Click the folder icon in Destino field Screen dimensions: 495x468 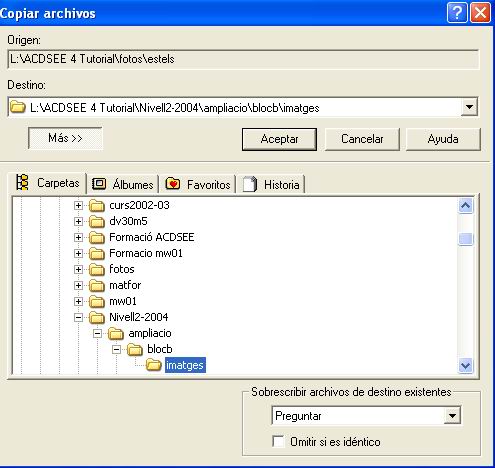[x=18, y=107]
